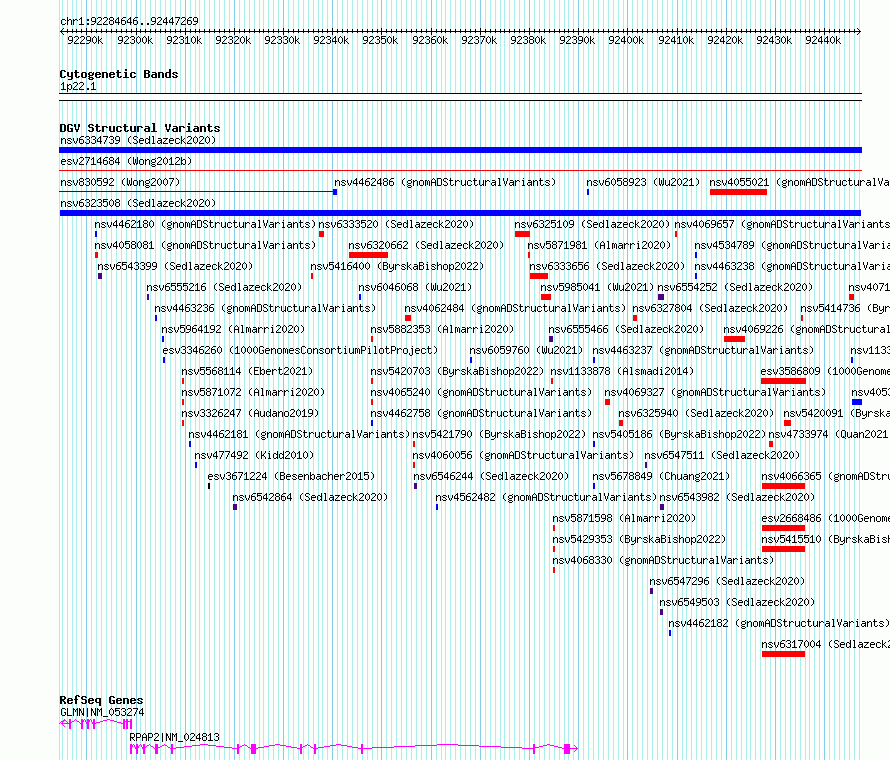This screenshot has width=890, height=760.
Task: Select nsv6555466 (Sedlazeck2020) label
Action: pos(625,329)
